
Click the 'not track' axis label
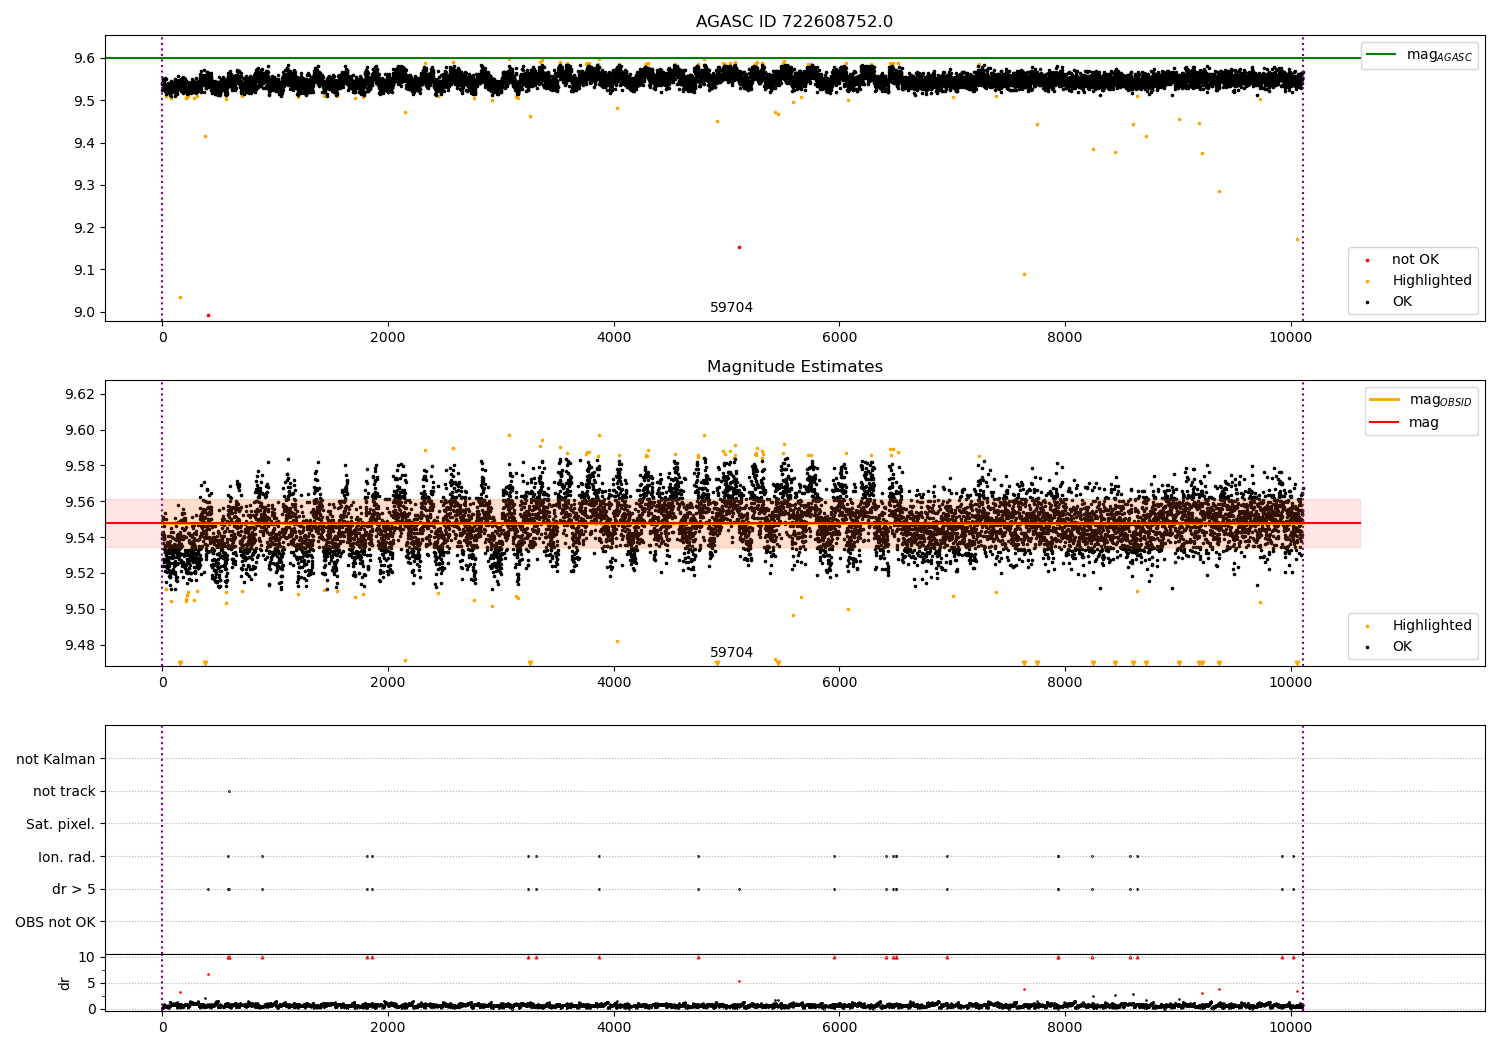pos(64,792)
